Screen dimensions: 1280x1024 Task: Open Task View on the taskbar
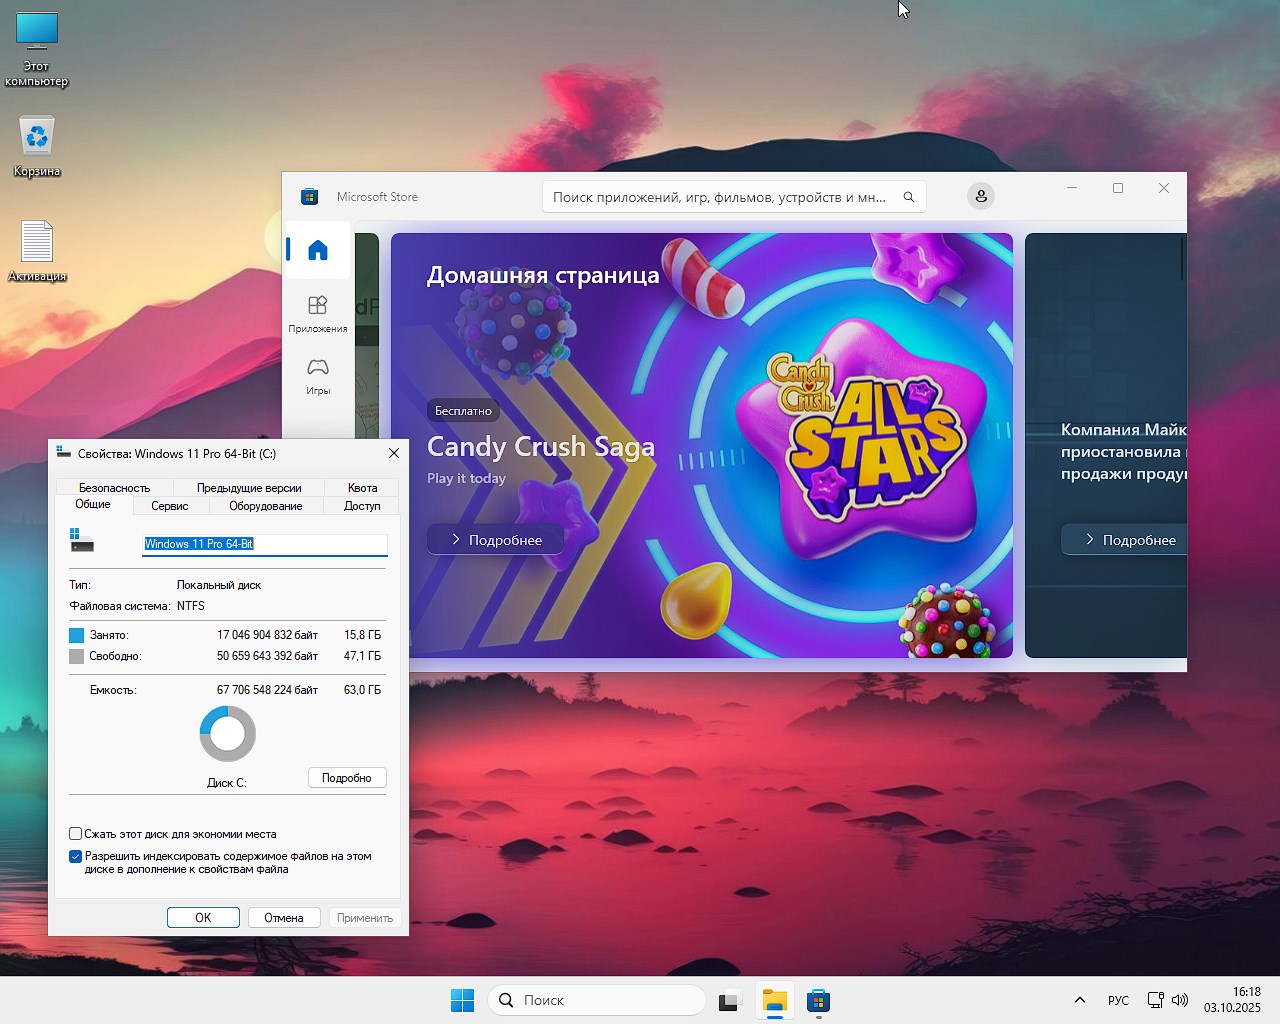pyautogui.click(x=730, y=1000)
